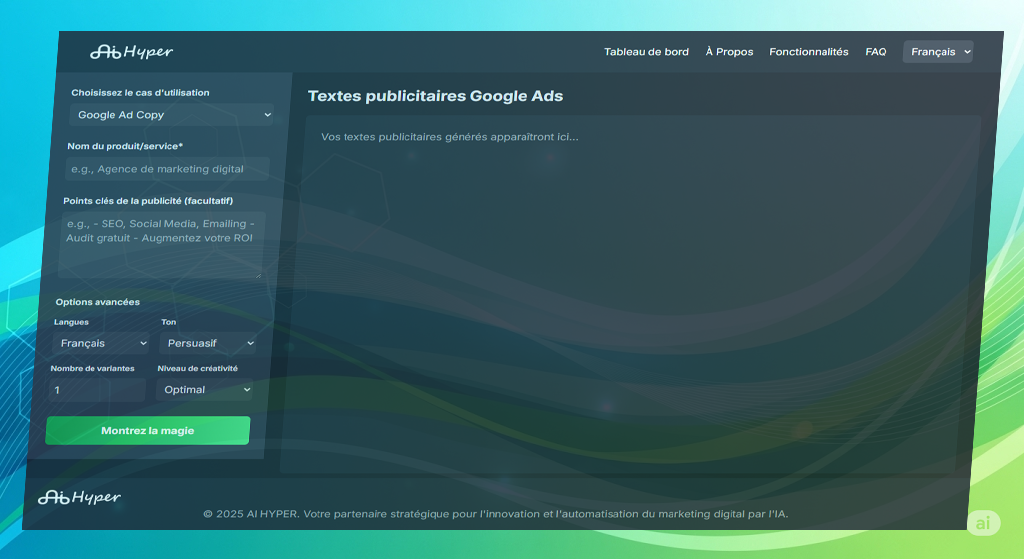
Task: Expand the Ton dropdown showing Persuasif
Action: 208,343
